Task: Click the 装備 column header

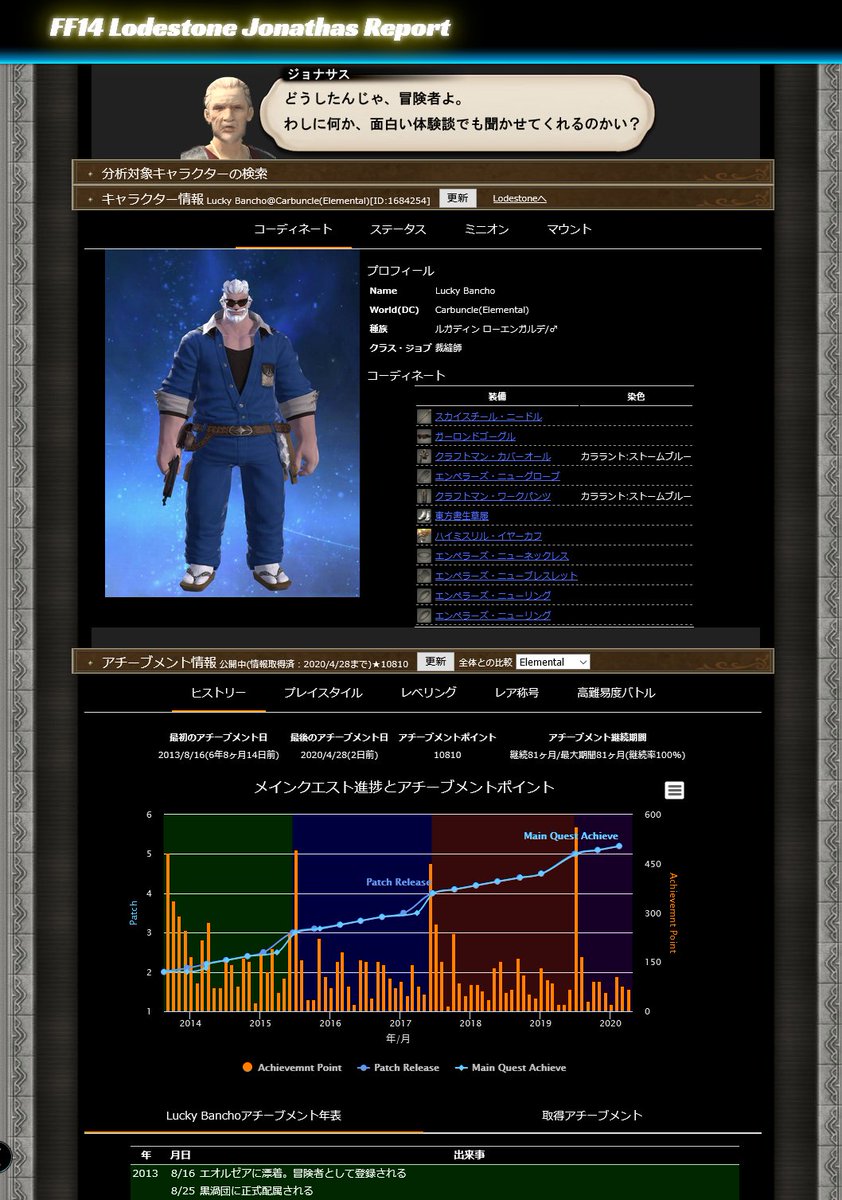Action: pyautogui.click(x=498, y=397)
